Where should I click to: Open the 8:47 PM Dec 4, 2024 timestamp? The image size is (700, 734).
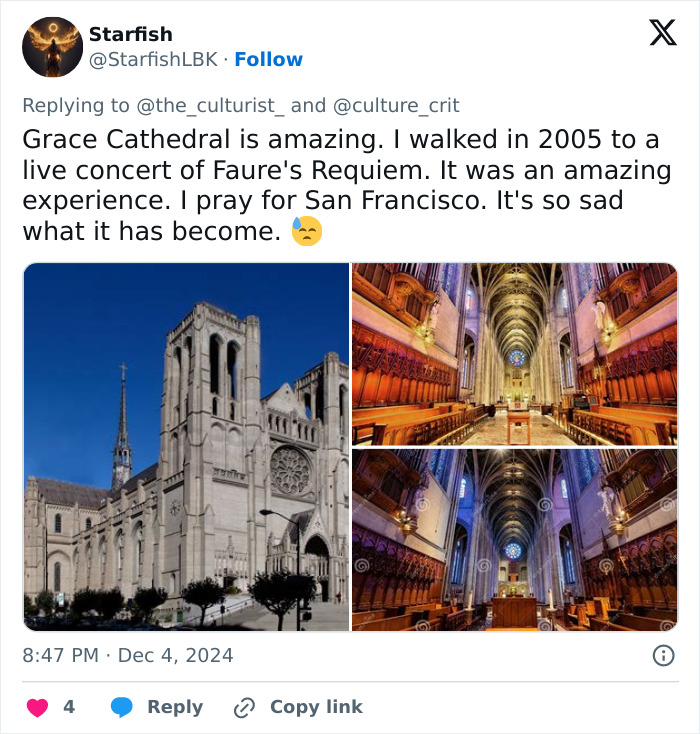(128, 656)
